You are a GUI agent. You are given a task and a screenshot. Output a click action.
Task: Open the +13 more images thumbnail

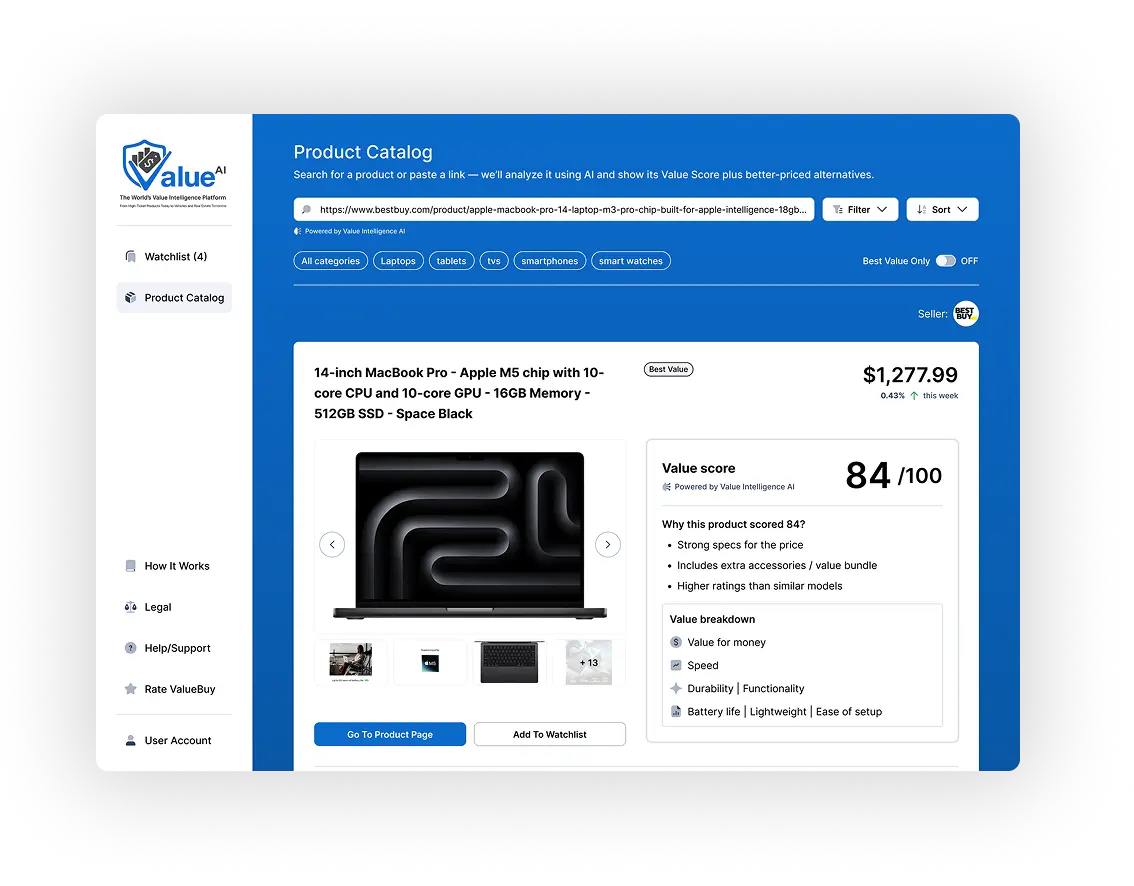tap(588, 662)
